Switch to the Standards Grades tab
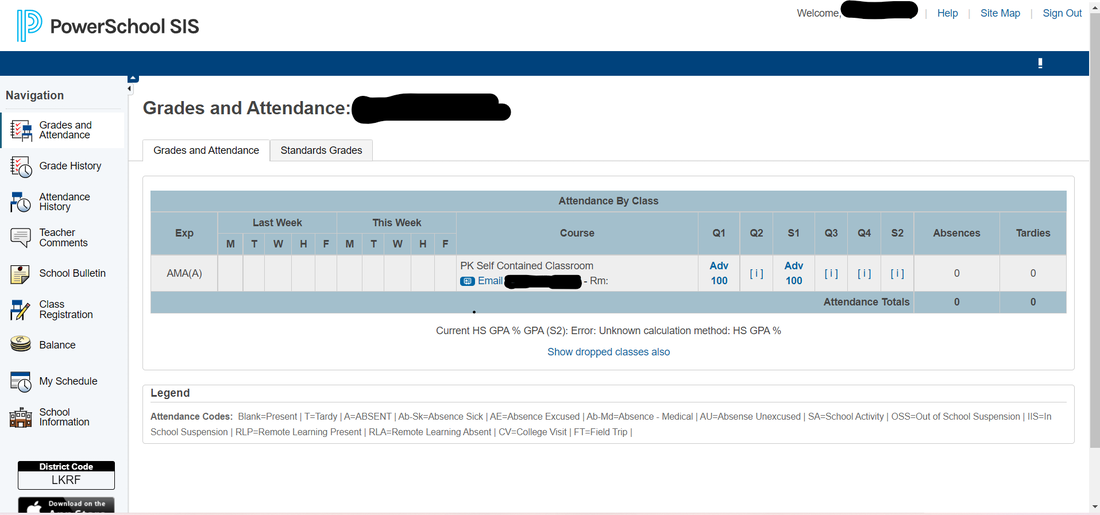 pyautogui.click(x=321, y=150)
